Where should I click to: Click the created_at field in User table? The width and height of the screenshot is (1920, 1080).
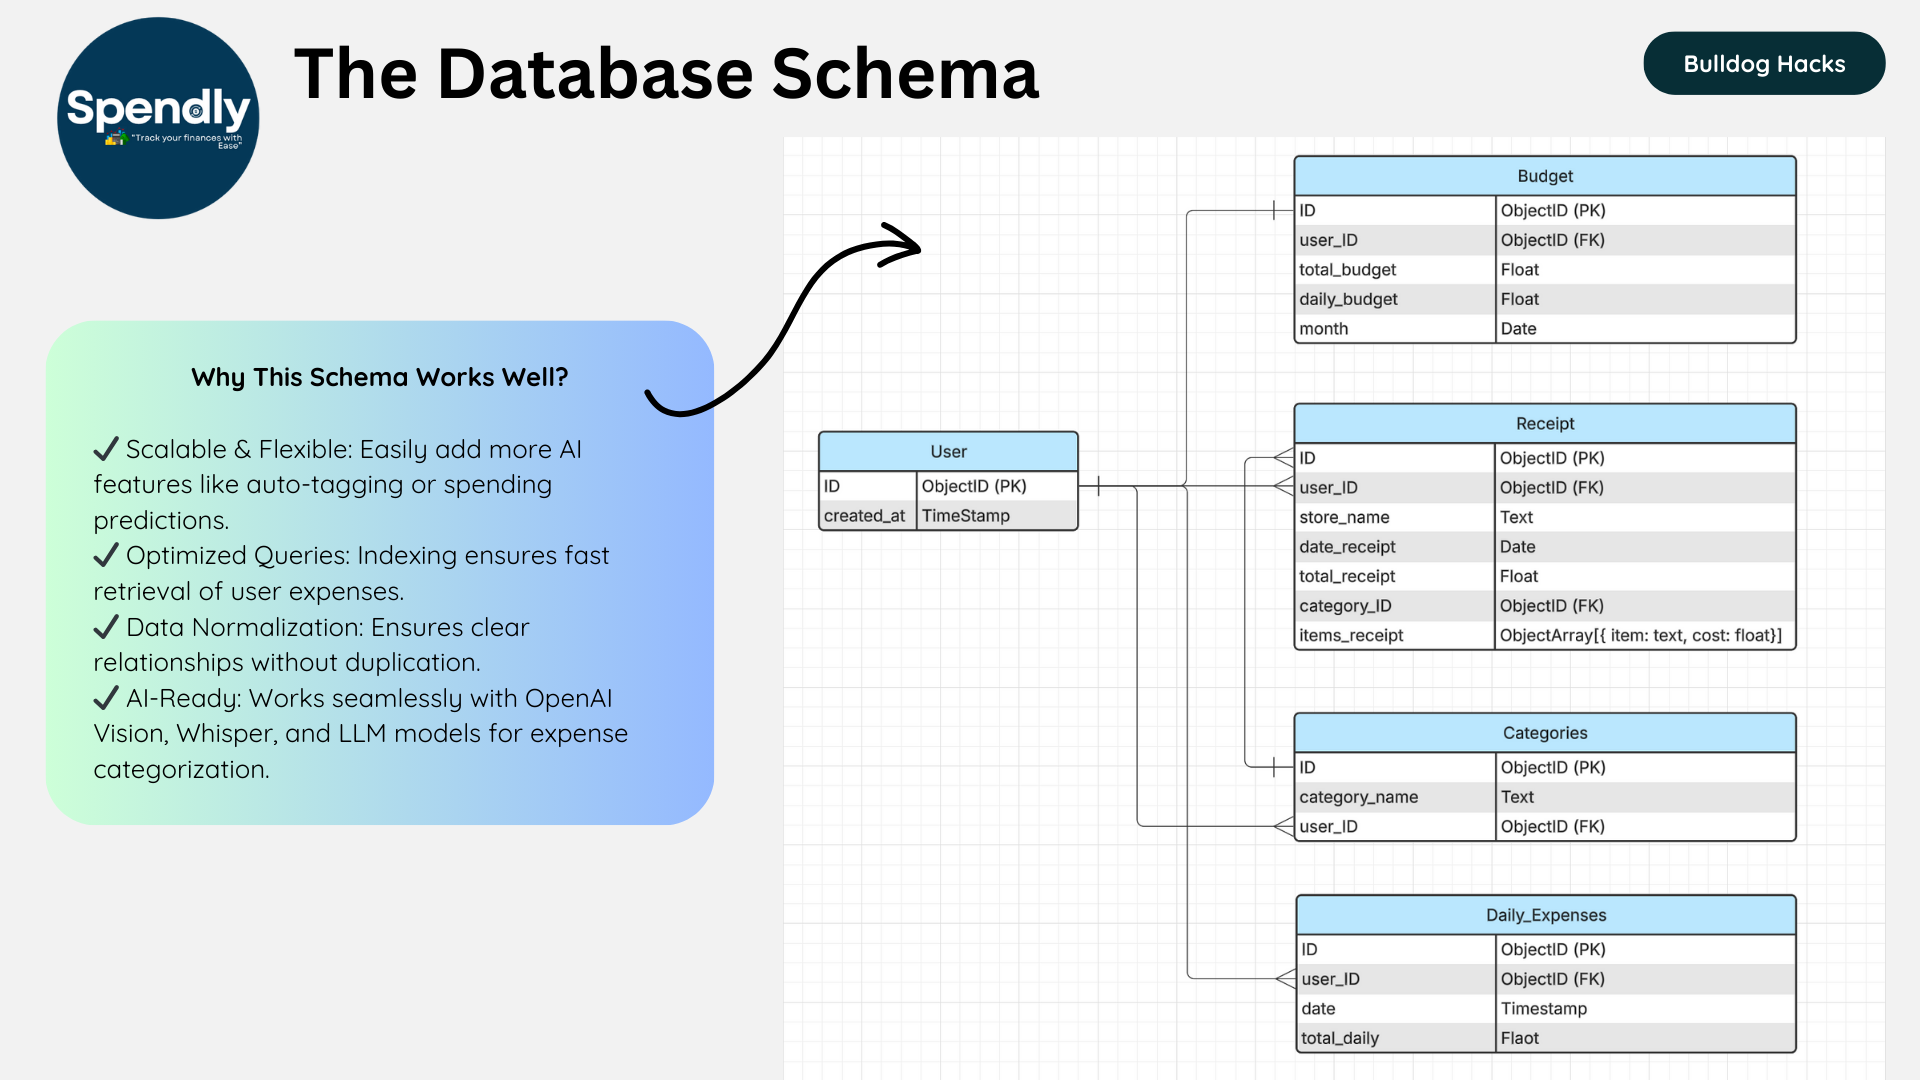click(x=864, y=516)
